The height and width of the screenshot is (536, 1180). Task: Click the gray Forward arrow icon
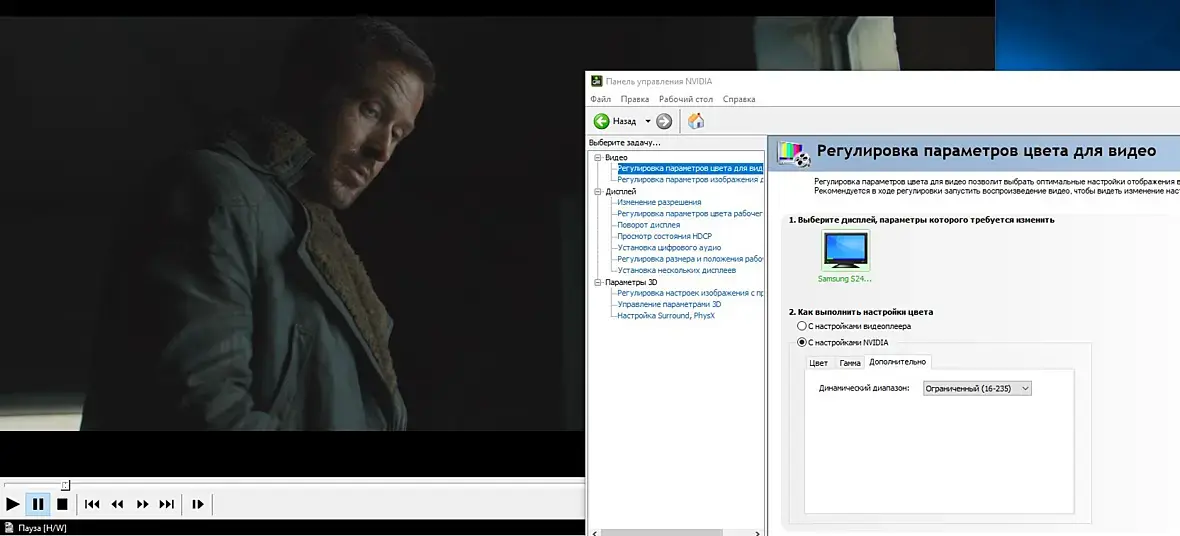tap(663, 120)
